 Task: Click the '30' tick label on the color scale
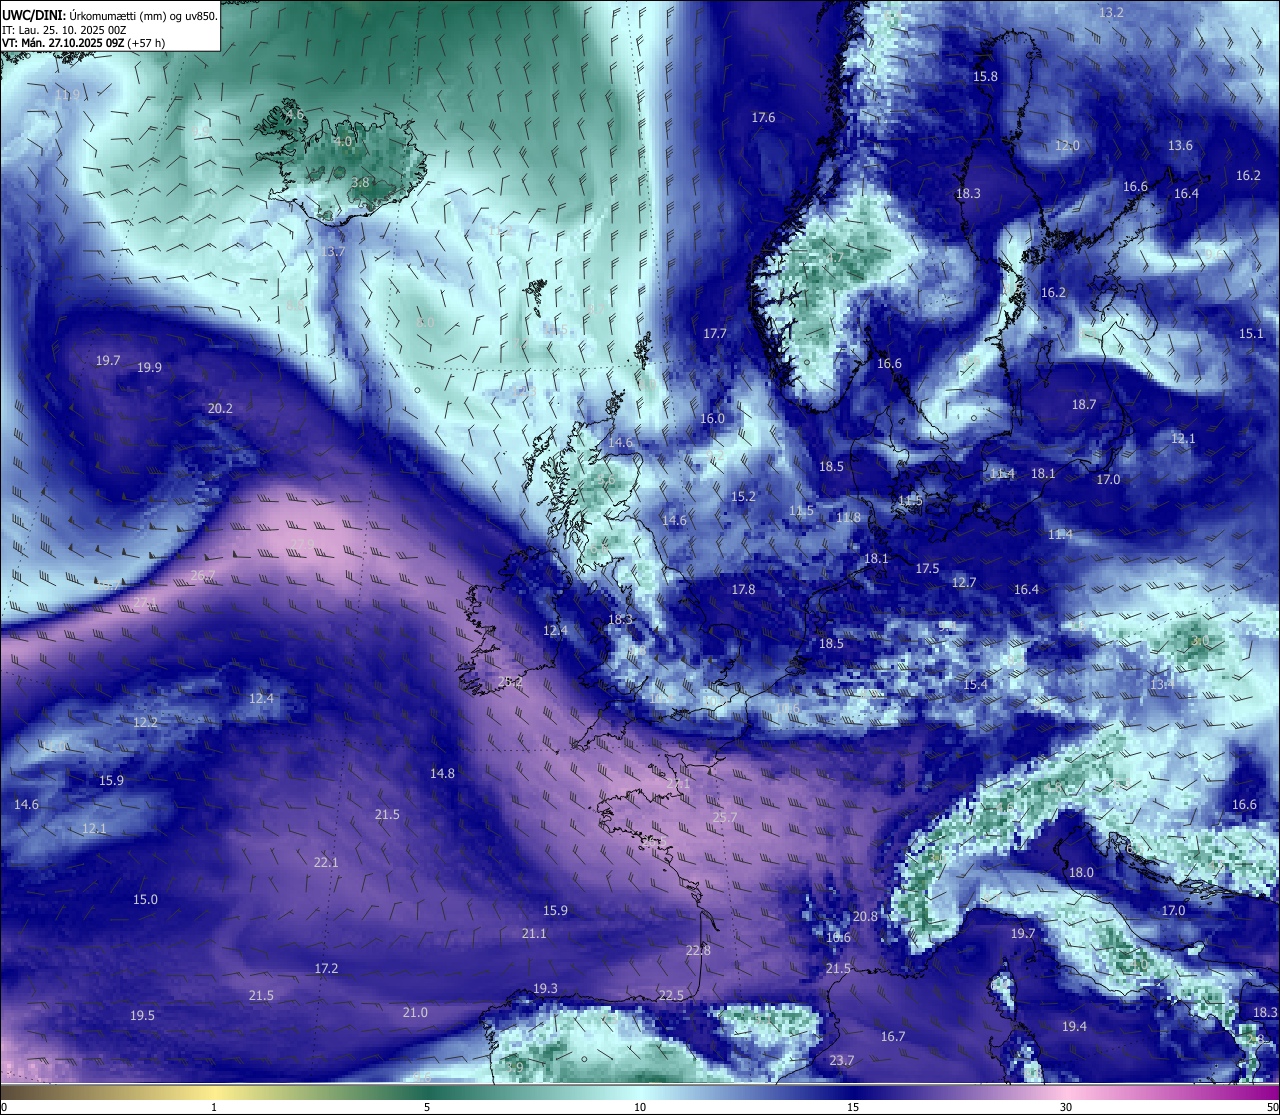[1066, 1107]
